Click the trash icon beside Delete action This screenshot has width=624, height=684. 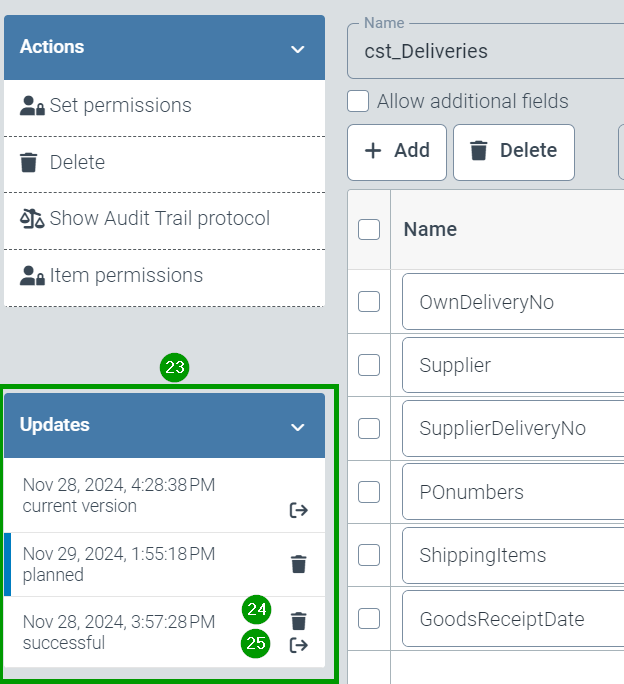(x=30, y=162)
